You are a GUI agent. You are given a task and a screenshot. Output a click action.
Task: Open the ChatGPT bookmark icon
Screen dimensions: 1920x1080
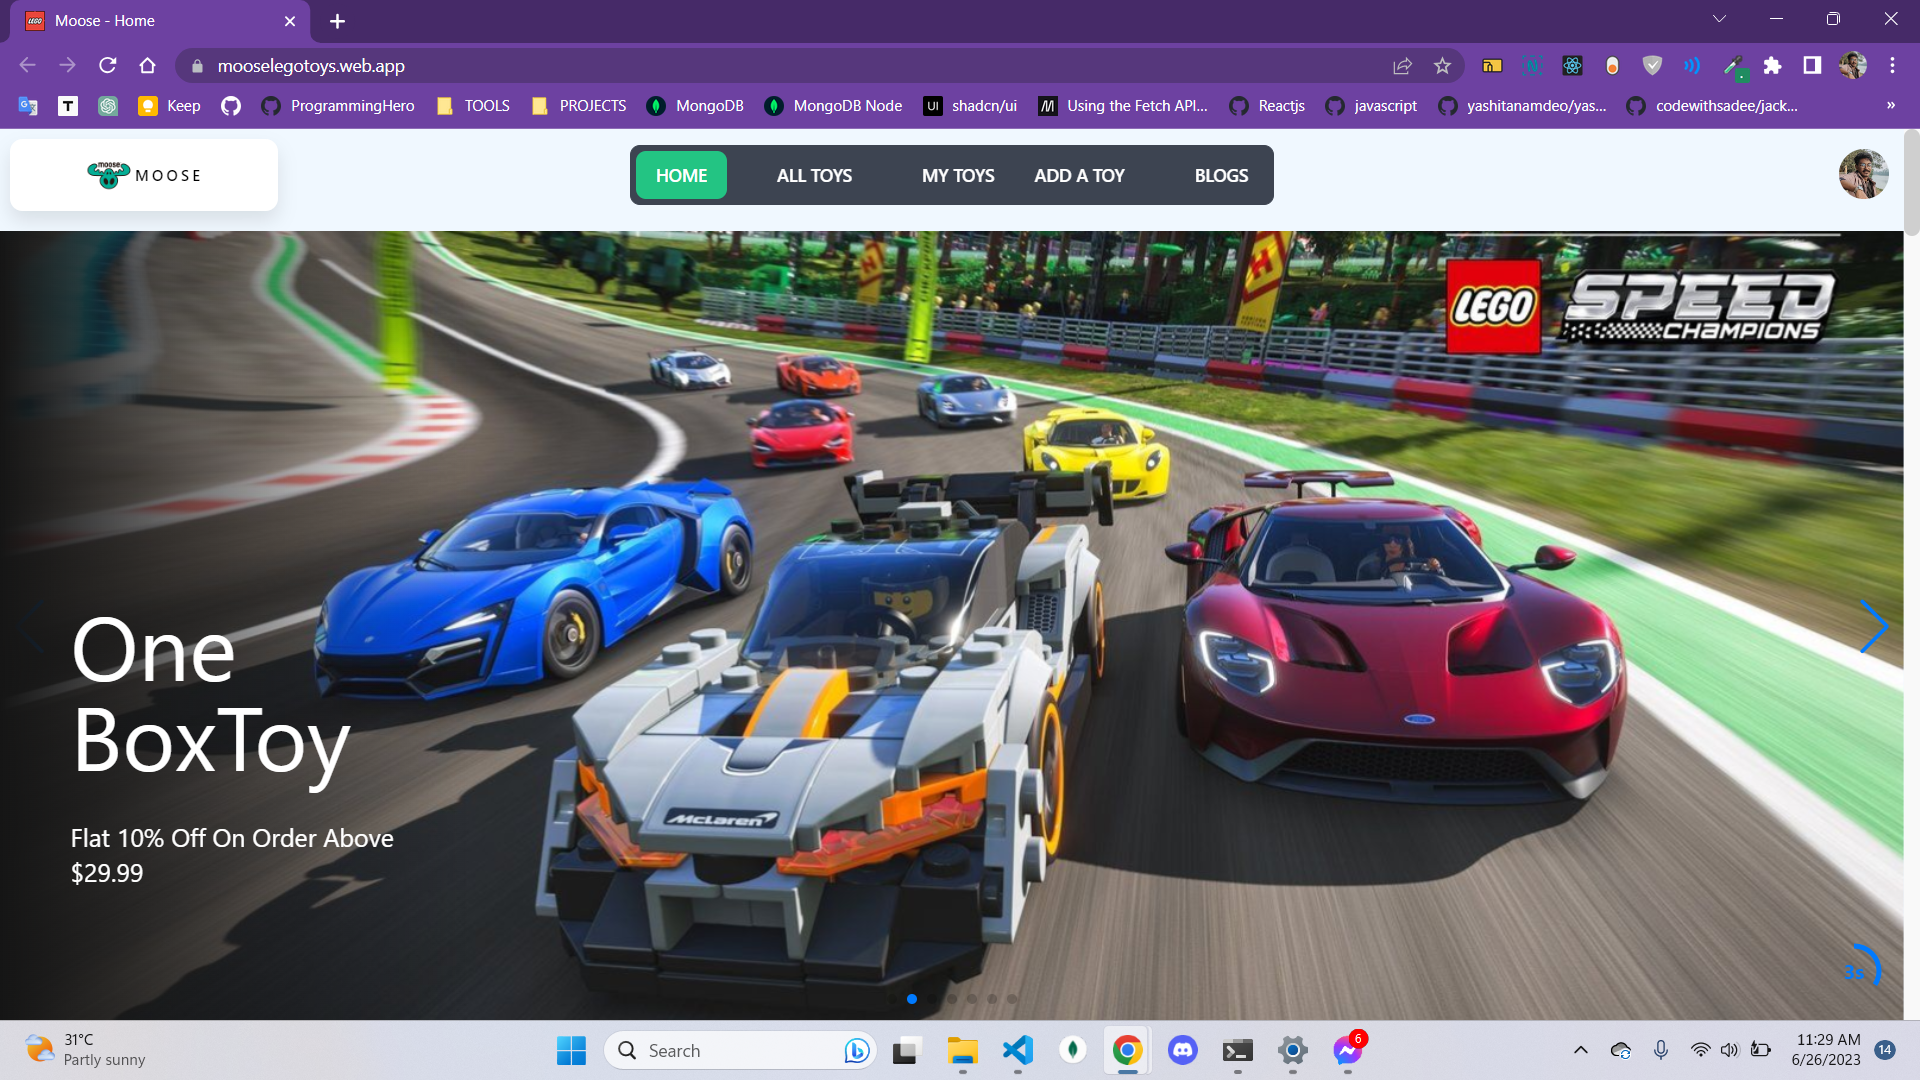[108, 105]
